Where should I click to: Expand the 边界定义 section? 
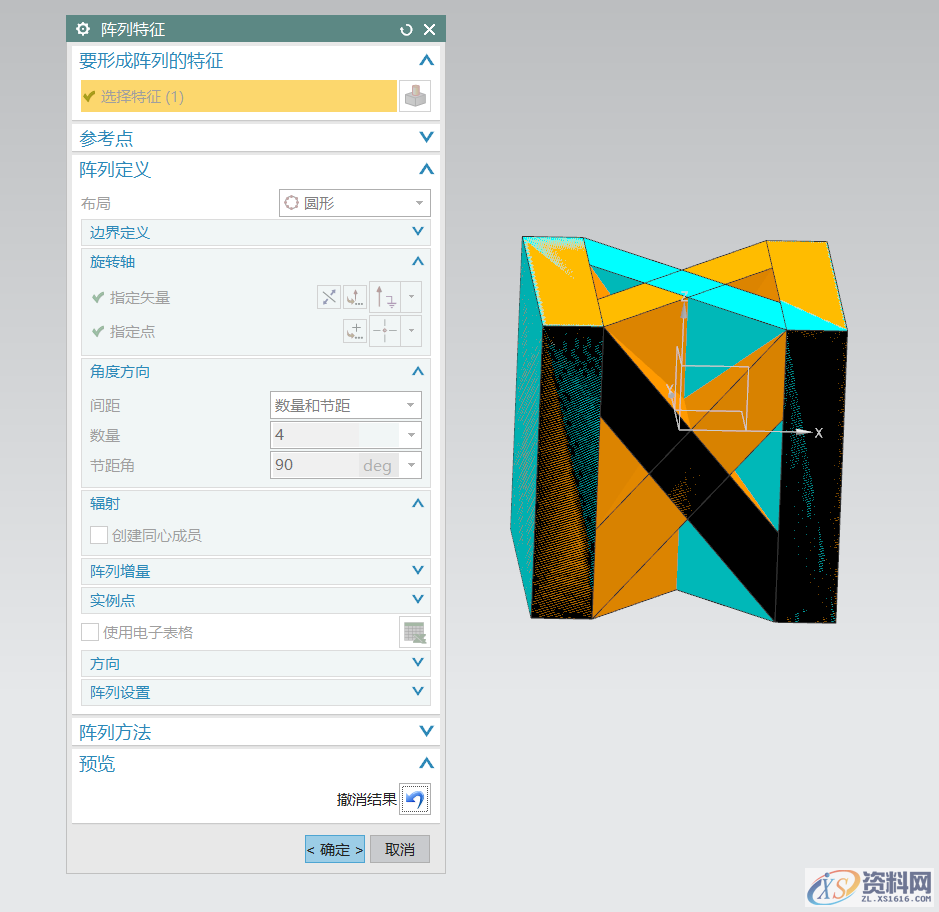tap(255, 232)
